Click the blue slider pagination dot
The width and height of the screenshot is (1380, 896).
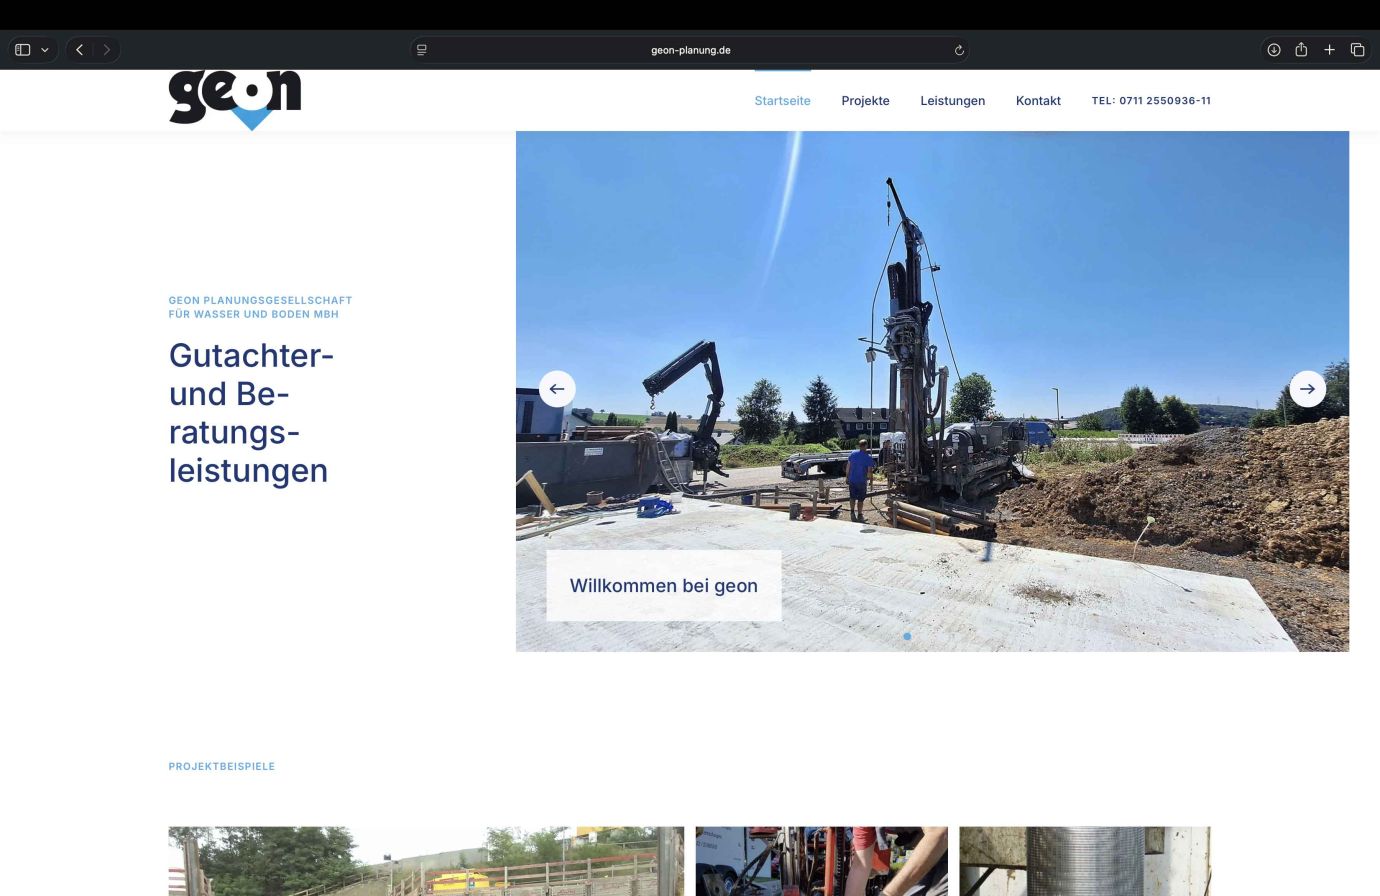click(907, 636)
